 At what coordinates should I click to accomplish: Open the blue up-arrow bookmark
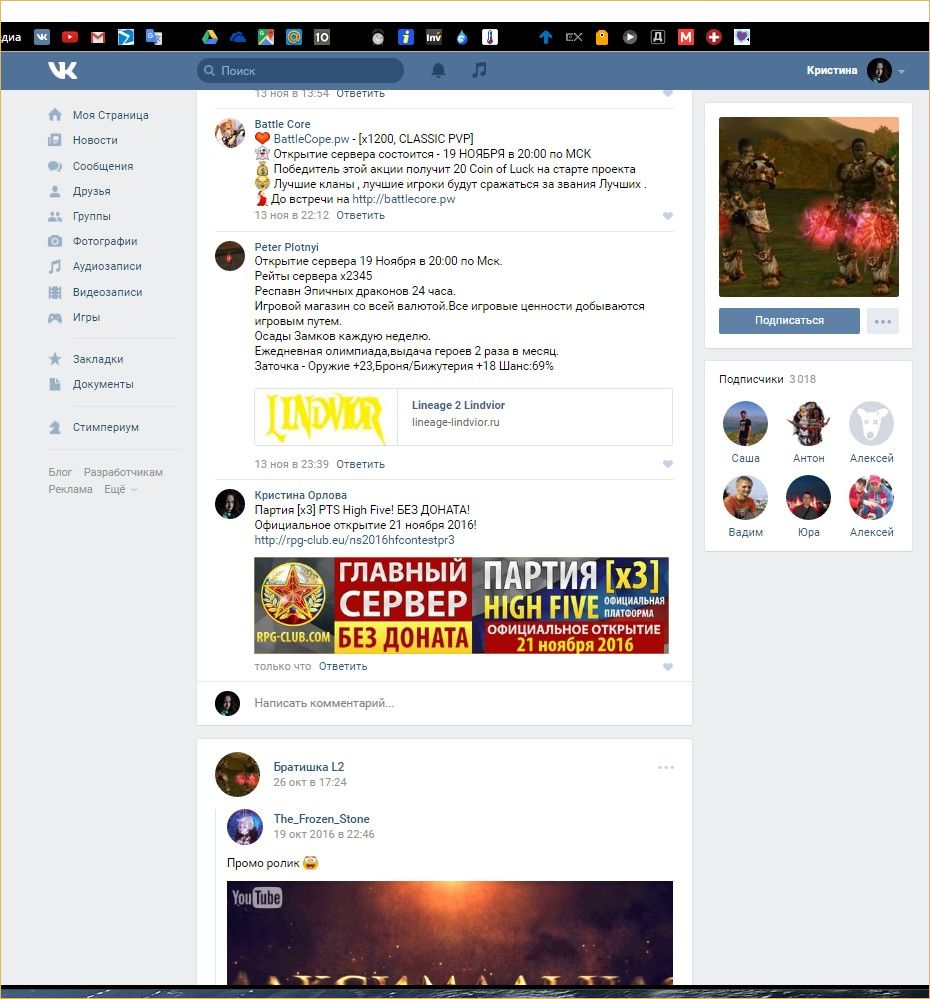click(x=545, y=37)
